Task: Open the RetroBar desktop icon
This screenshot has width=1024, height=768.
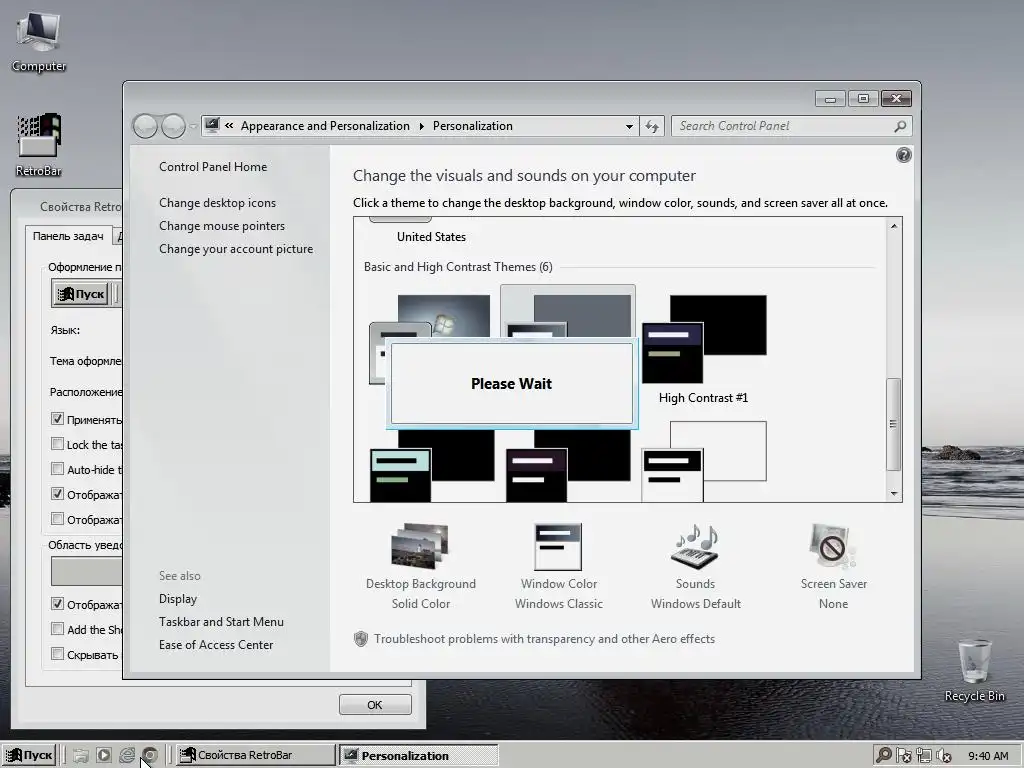Action: (39, 144)
